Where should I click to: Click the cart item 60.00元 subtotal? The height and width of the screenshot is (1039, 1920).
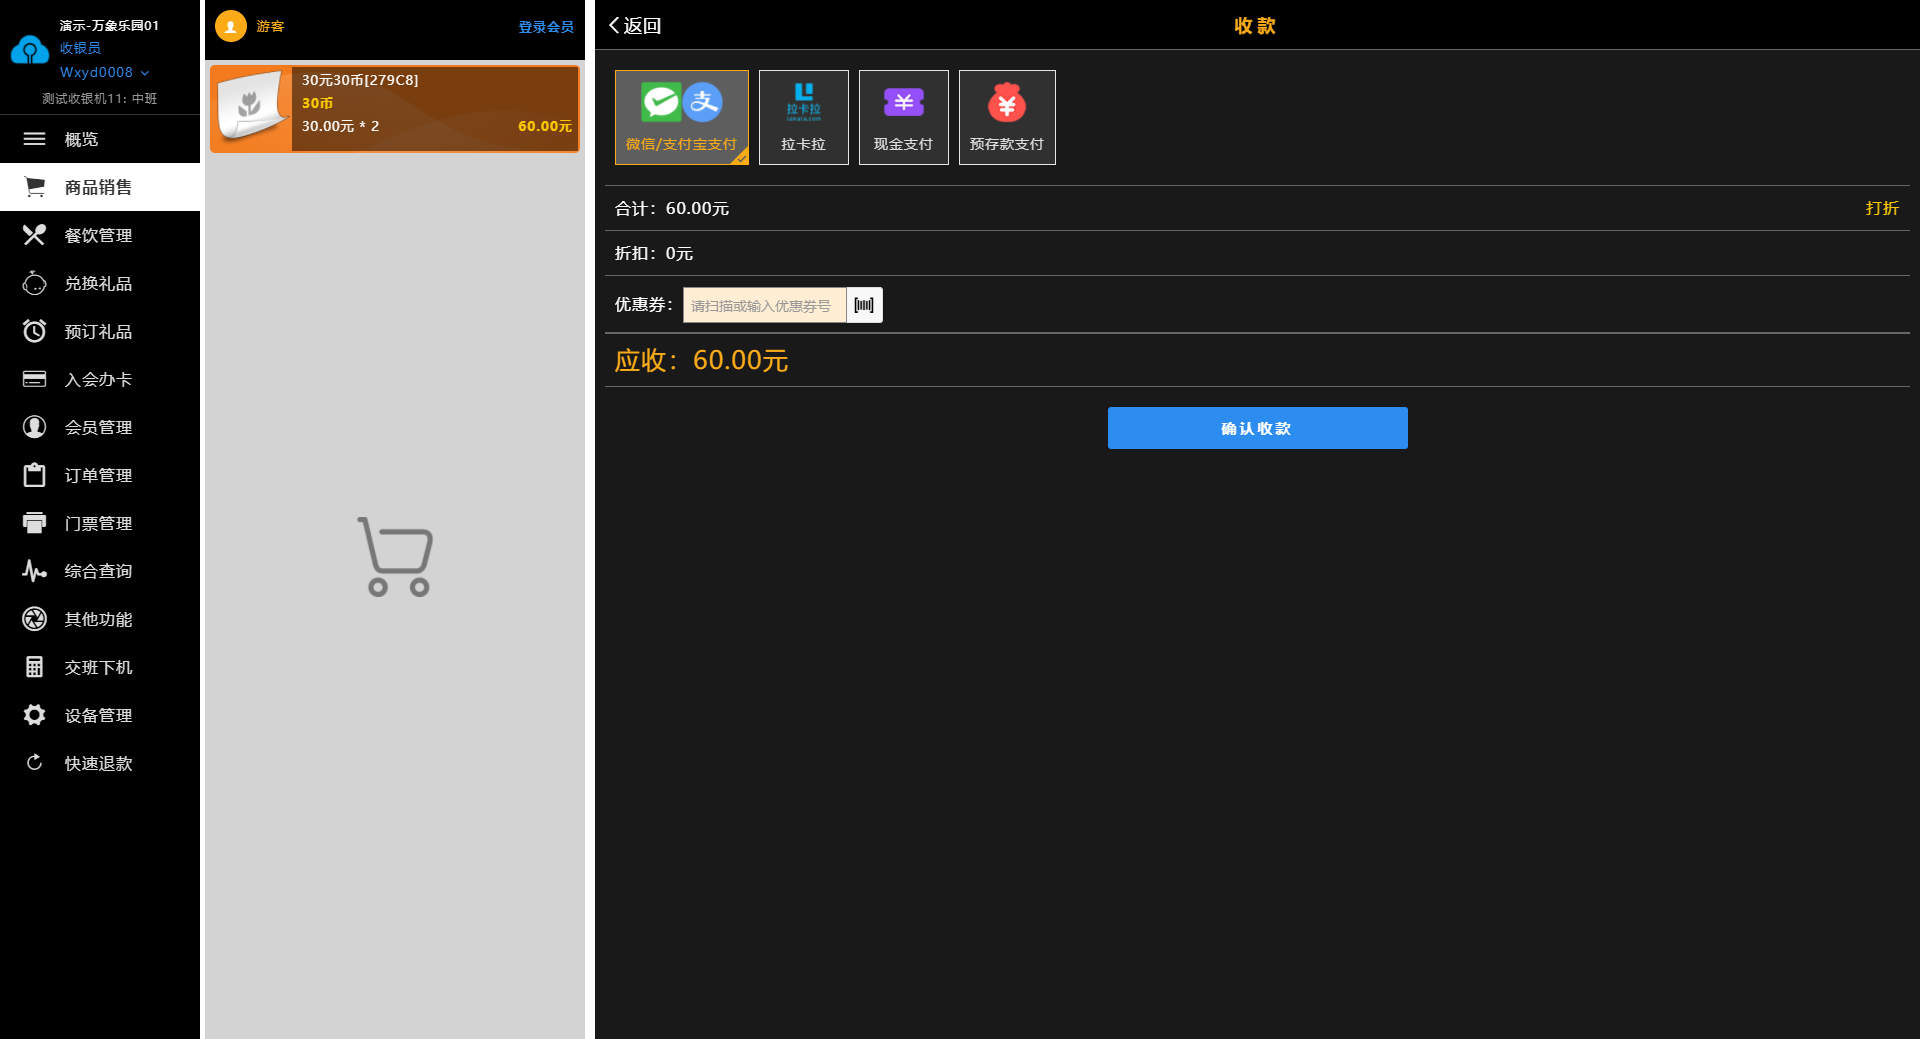[x=545, y=126]
